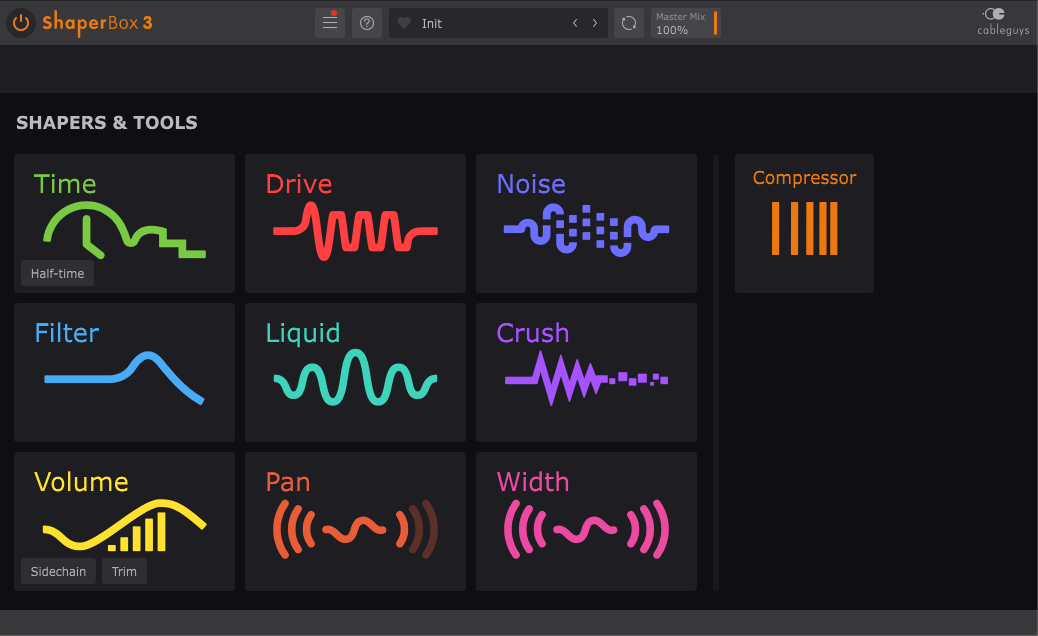The image size is (1038, 636).
Task: Toggle the ShaperBox power button
Action: (x=21, y=23)
